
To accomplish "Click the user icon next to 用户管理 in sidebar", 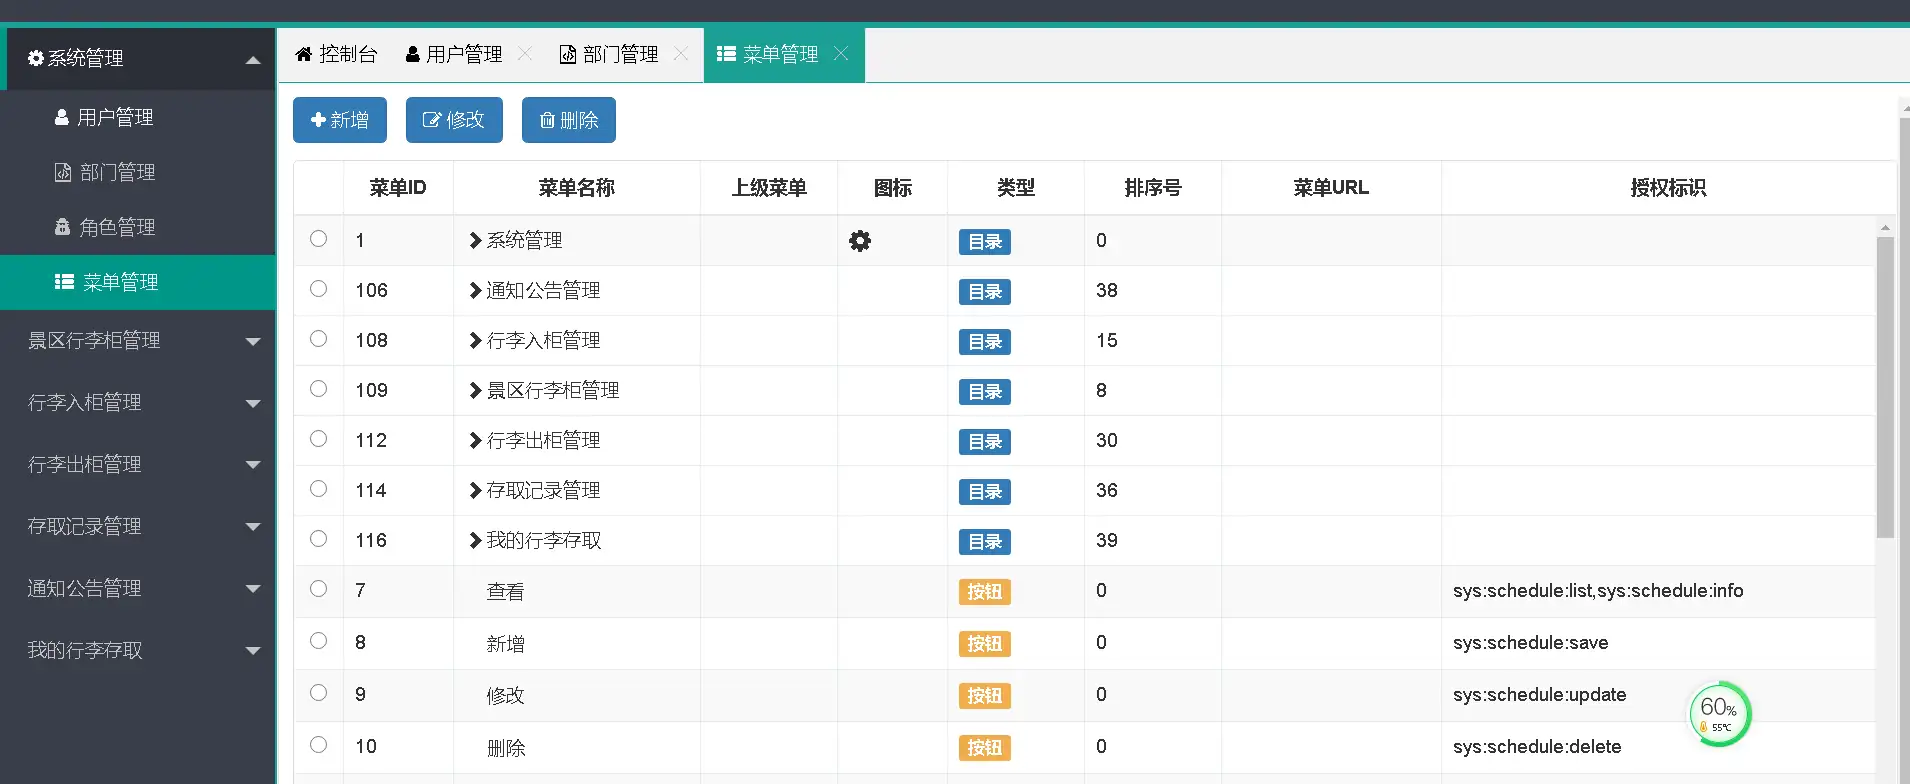I will pos(62,117).
